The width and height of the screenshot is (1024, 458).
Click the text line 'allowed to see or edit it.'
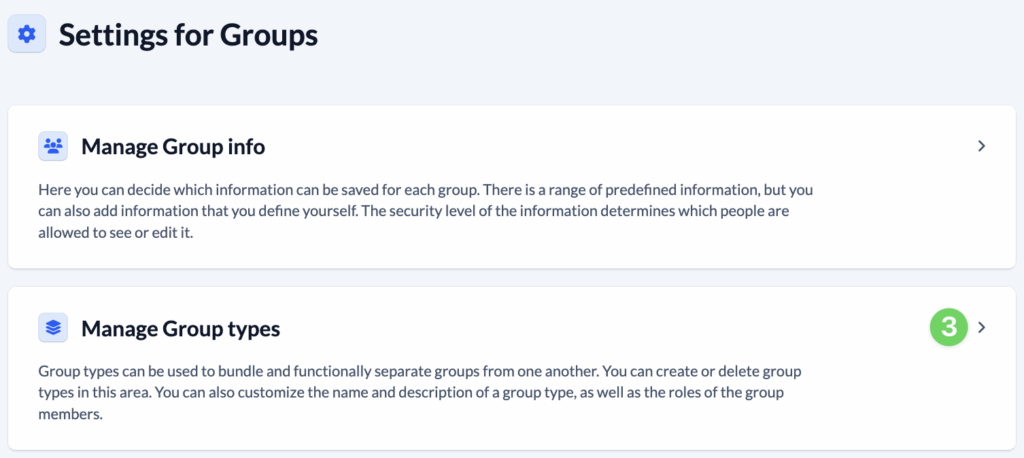(114, 233)
